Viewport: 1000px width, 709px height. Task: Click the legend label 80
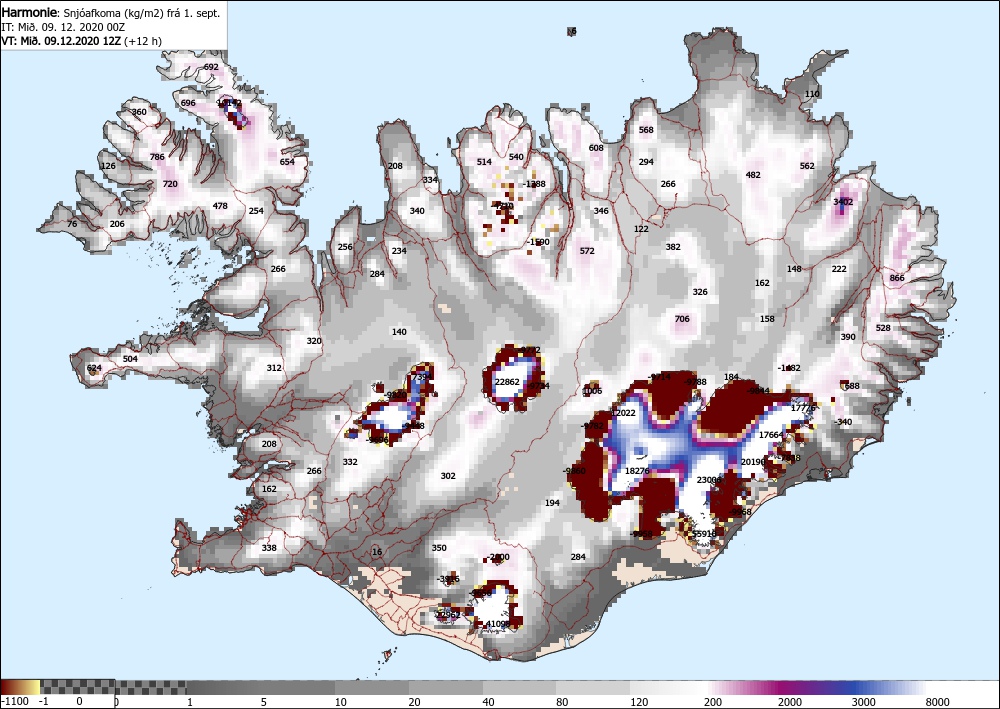click(x=561, y=701)
